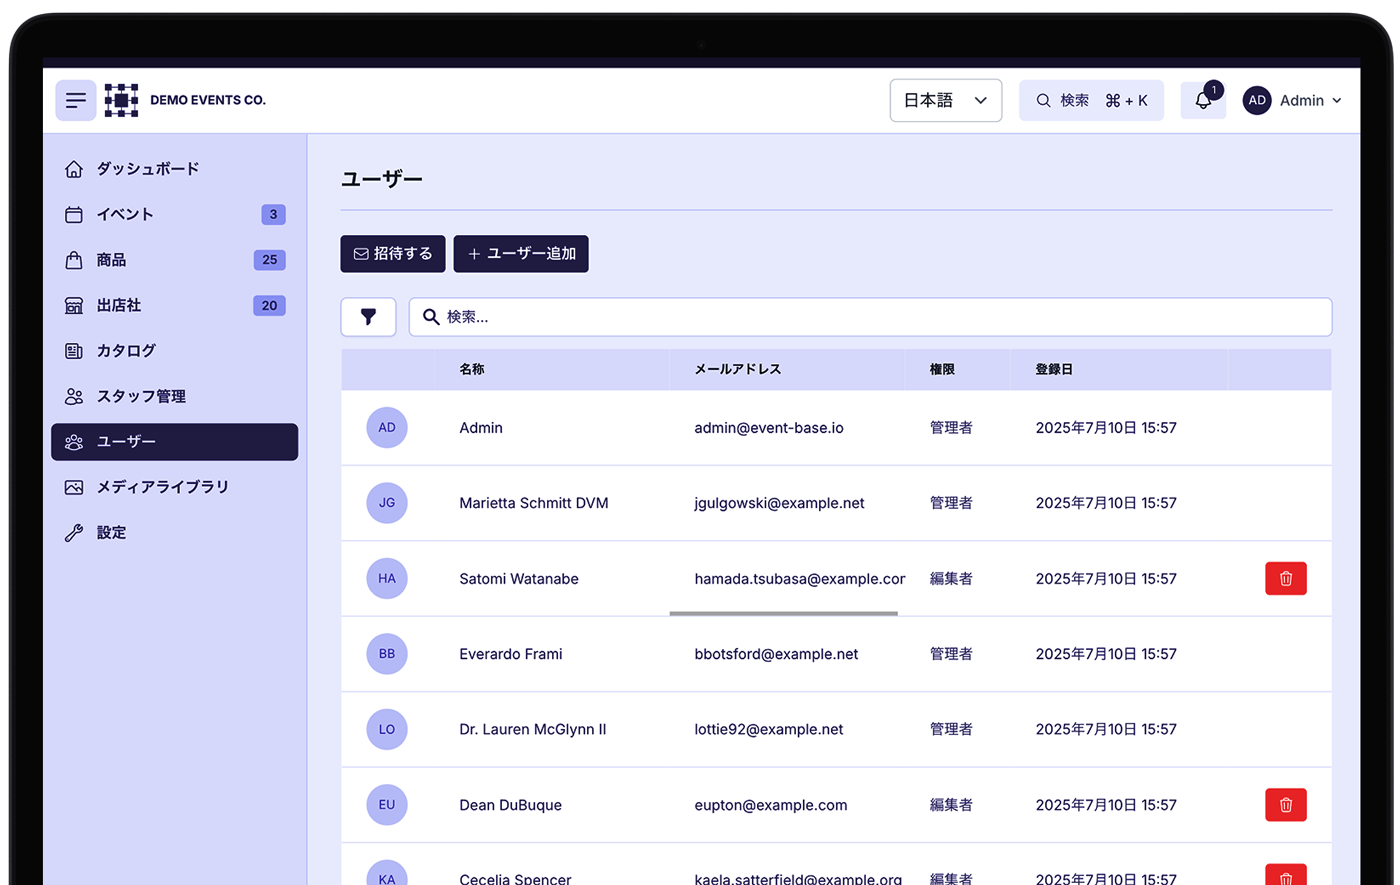Click the dashboard home icon

pos(74,169)
